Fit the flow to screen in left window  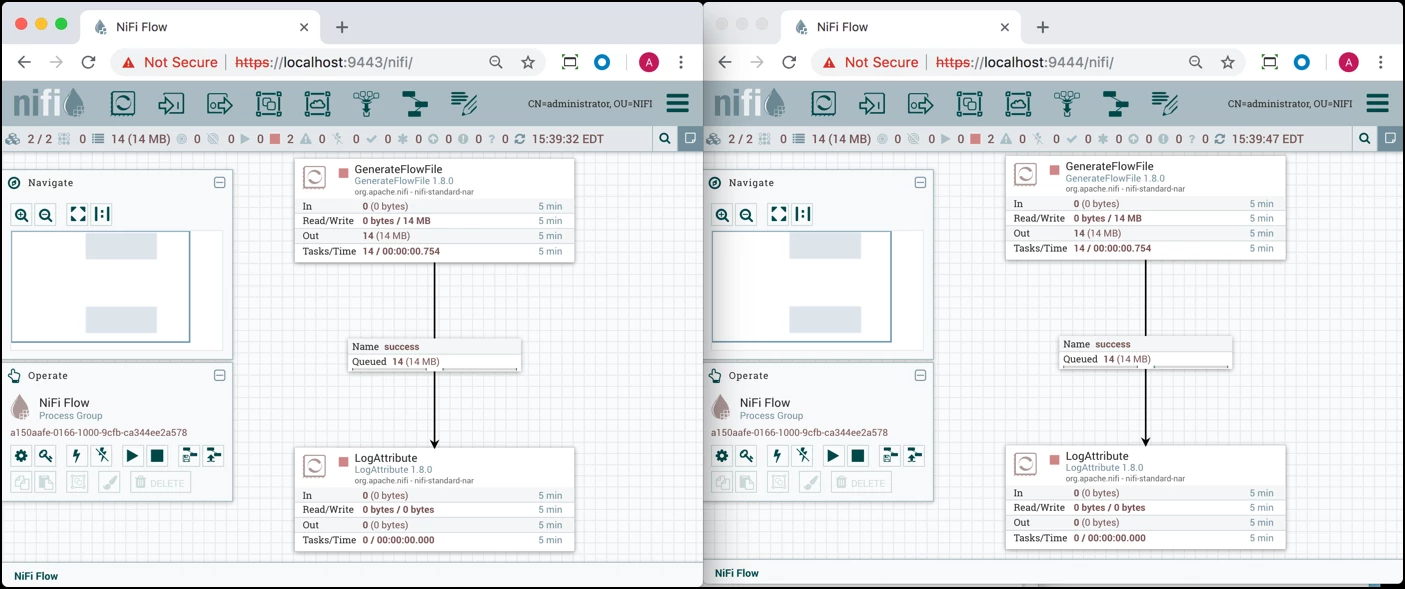pos(78,214)
